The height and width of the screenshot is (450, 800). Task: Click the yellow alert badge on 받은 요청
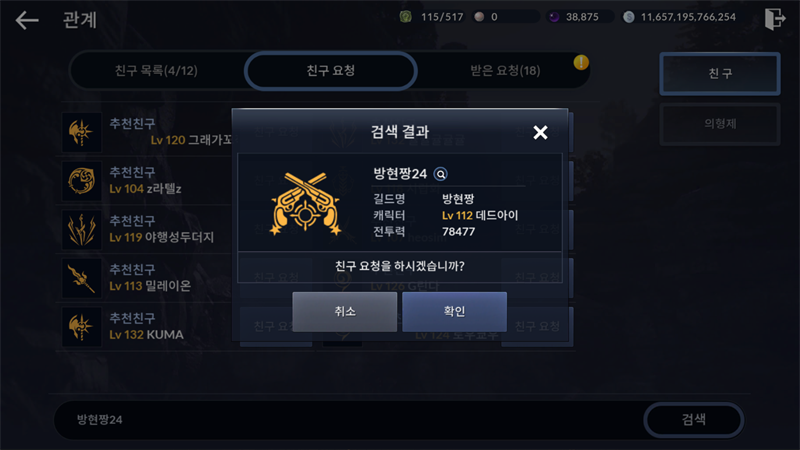(581, 63)
